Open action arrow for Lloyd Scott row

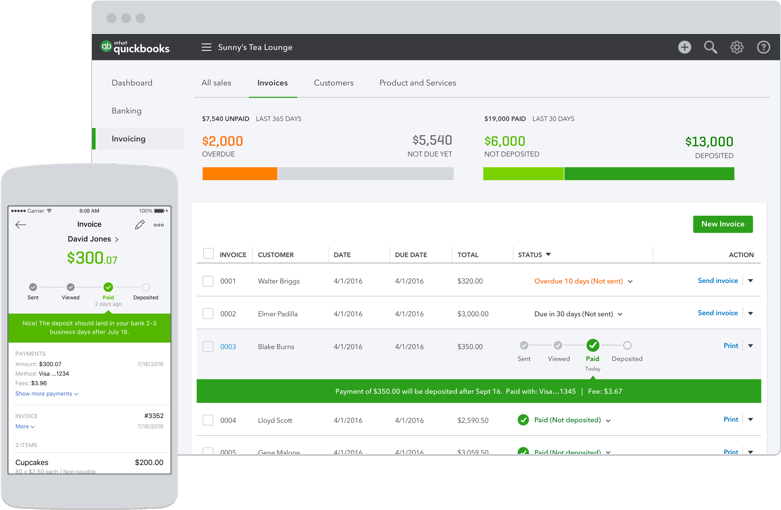coord(751,419)
